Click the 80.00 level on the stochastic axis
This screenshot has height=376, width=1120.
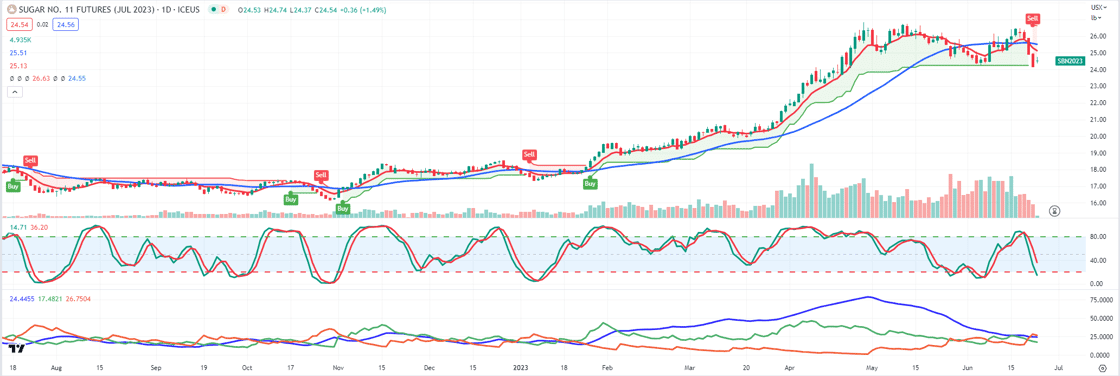(1097, 237)
